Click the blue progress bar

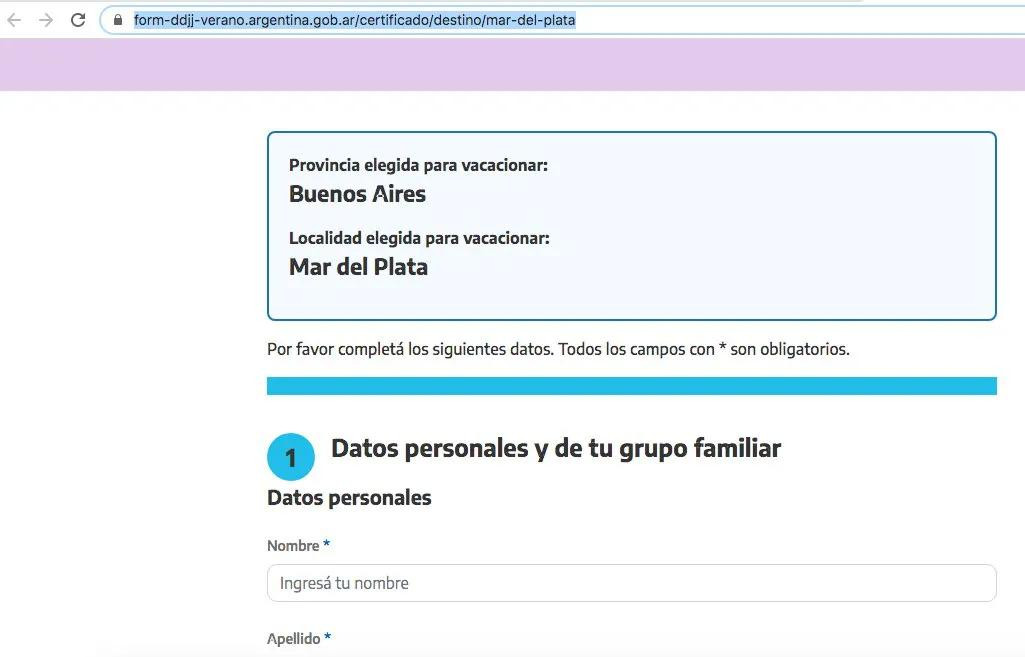pos(631,386)
